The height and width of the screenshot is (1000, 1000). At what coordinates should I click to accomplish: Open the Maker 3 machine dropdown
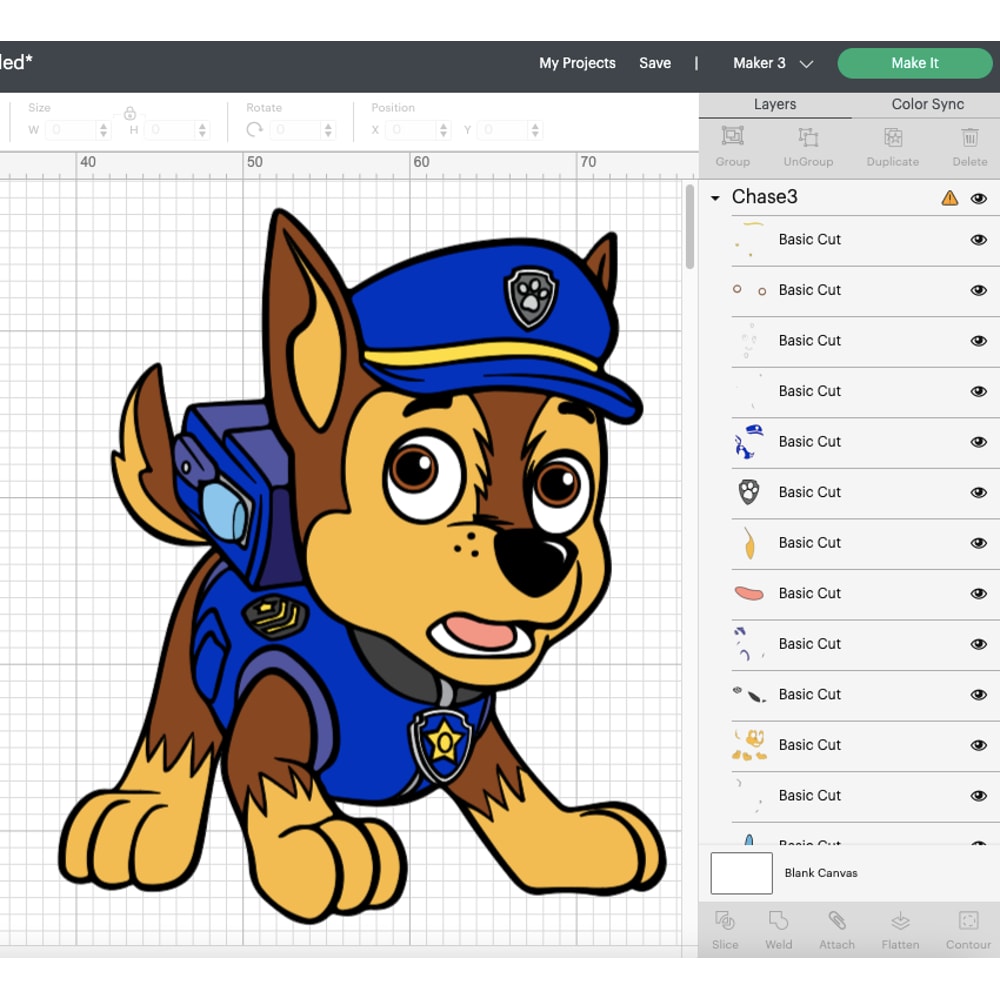pos(770,63)
